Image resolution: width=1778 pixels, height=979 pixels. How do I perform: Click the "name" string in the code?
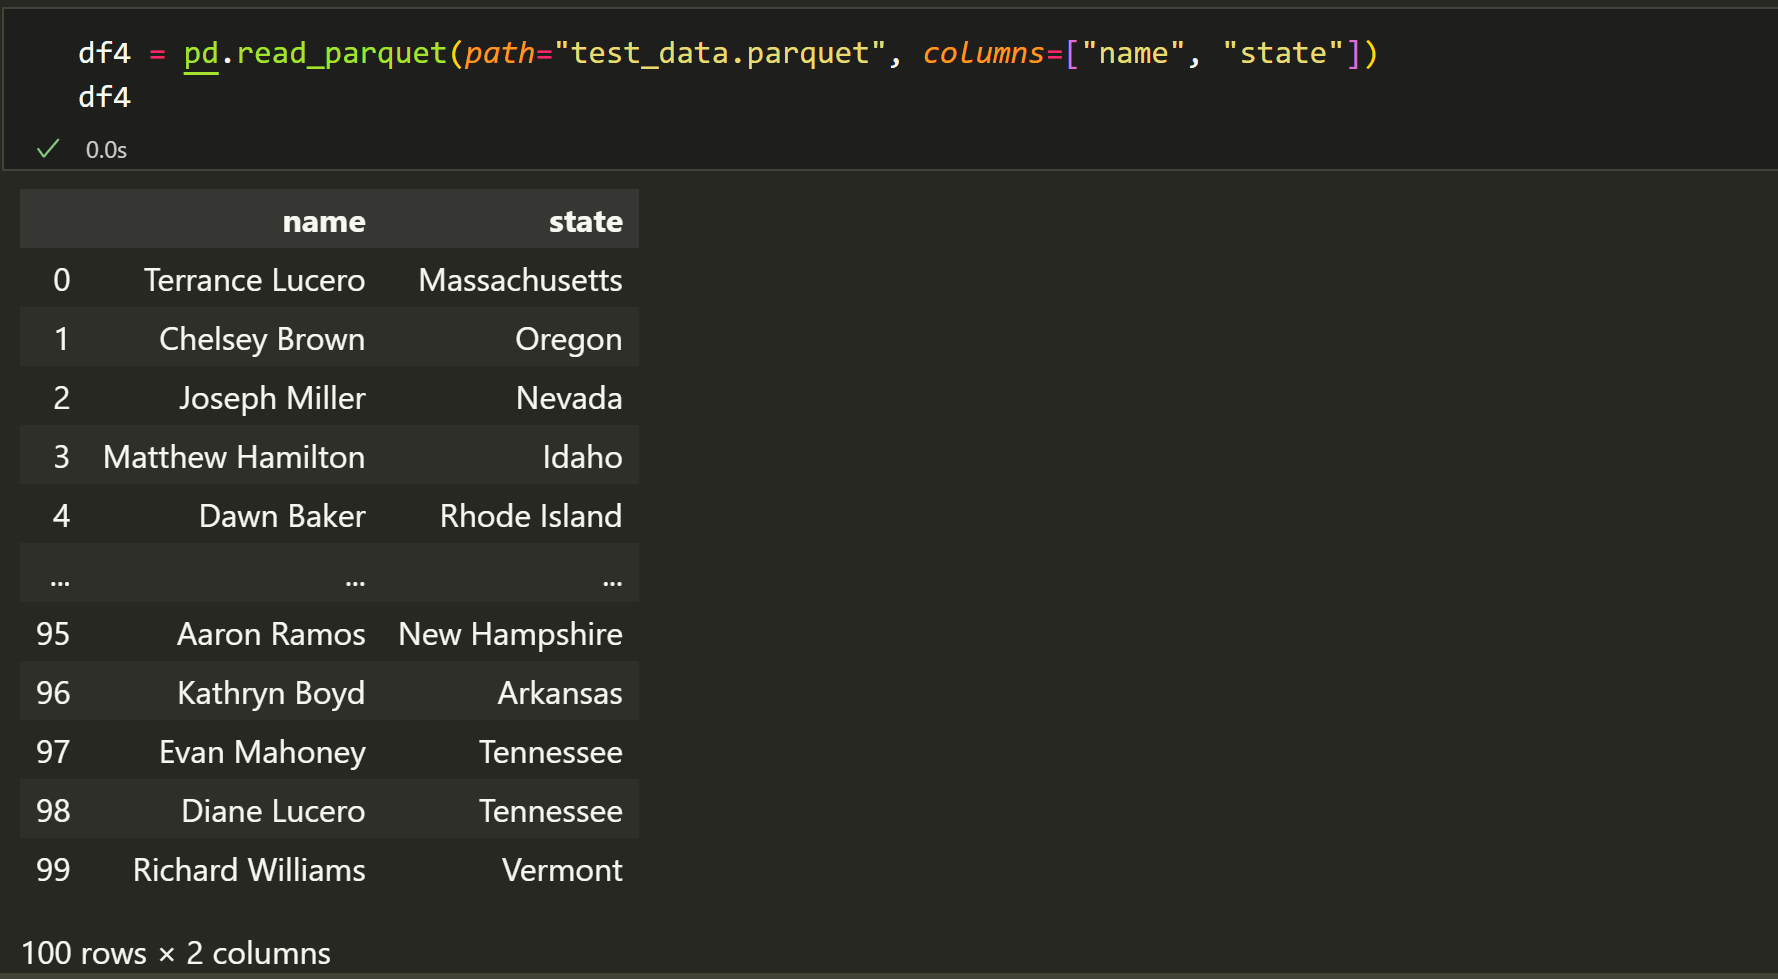[x=1133, y=53]
